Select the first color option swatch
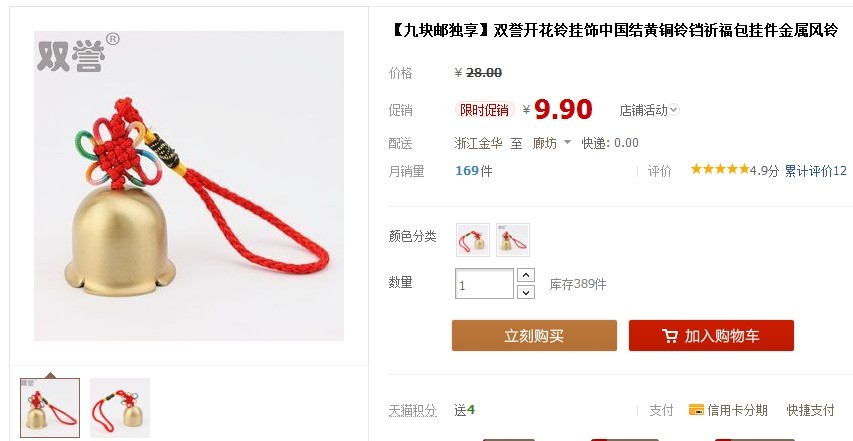This screenshot has height=441, width=853. [473, 240]
